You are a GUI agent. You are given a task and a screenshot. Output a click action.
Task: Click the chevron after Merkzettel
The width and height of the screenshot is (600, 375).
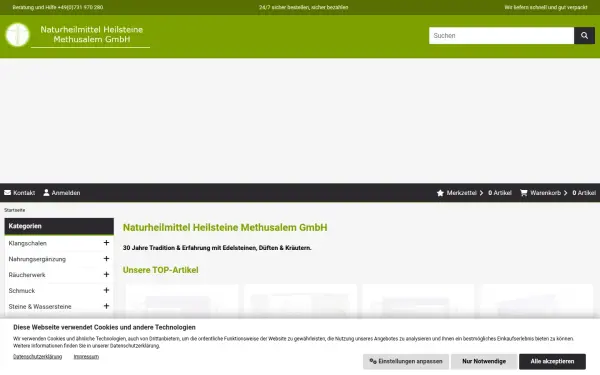(481, 193)
